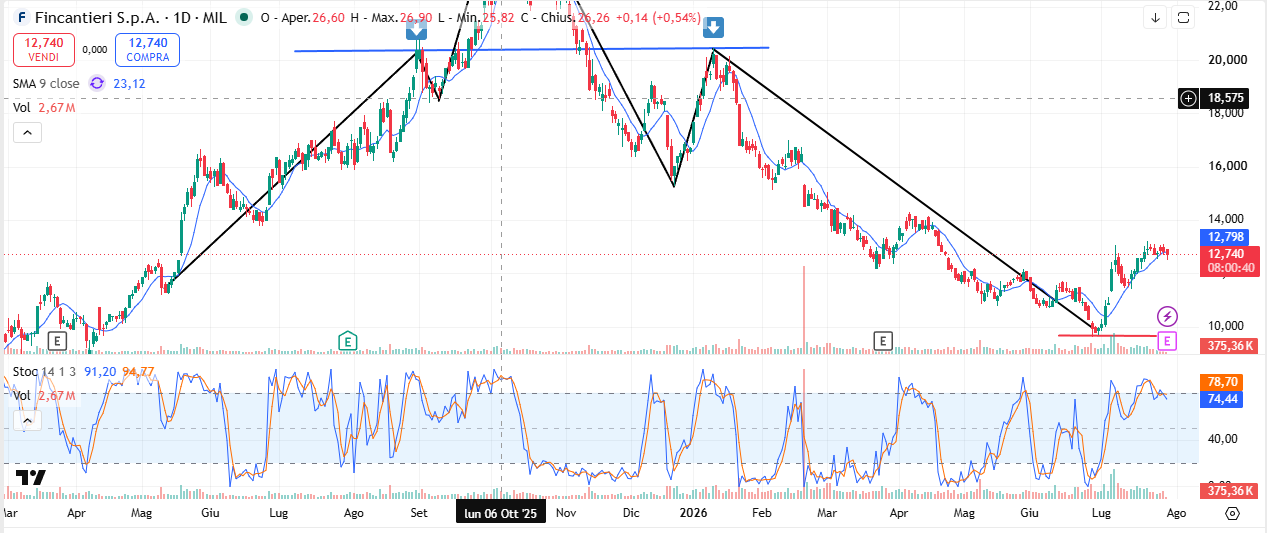Open the green earnings E marker near Ago

[347, 341]
